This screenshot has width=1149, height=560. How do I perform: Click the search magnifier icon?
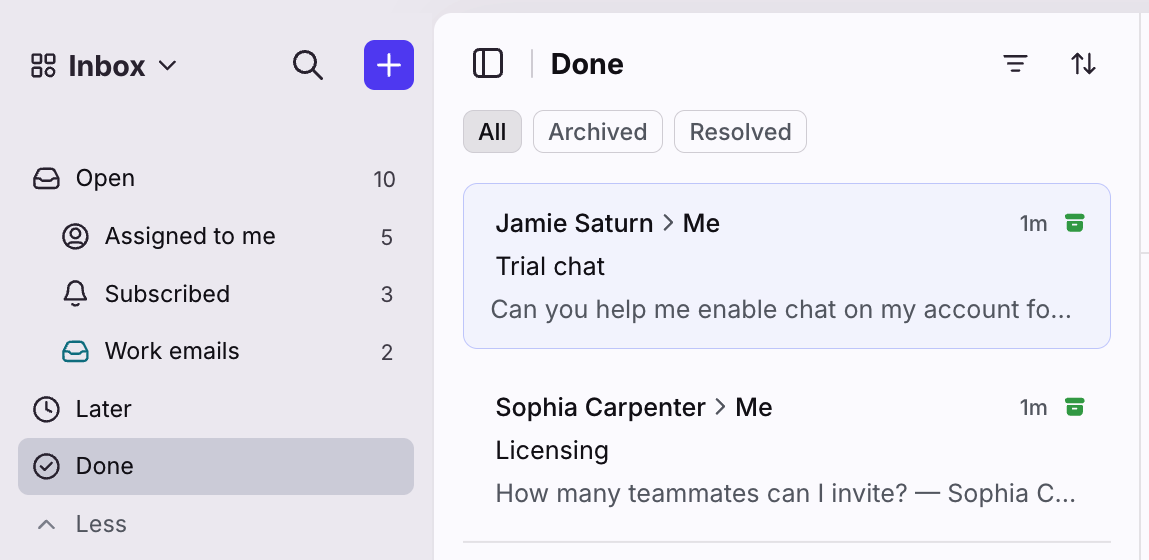pos(308,65)
